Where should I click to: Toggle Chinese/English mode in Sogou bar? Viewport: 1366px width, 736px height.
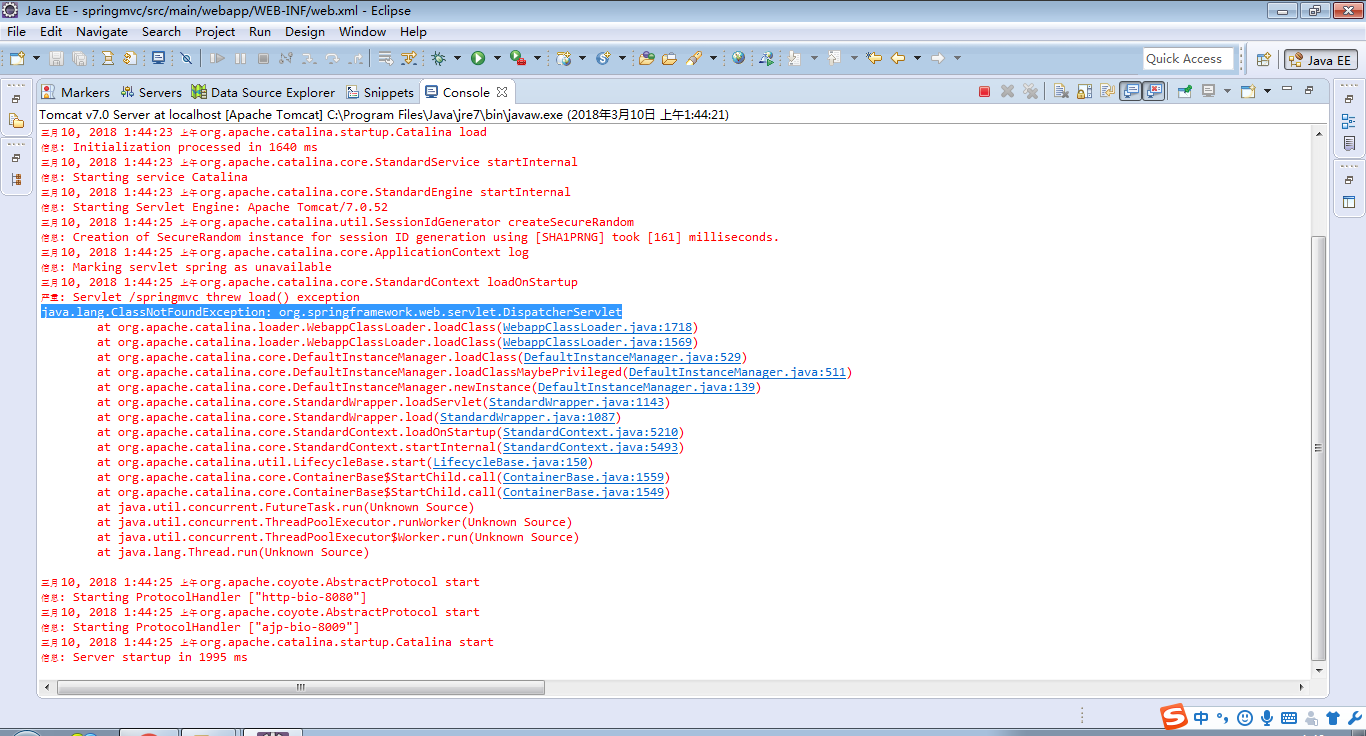[1201, 718]
